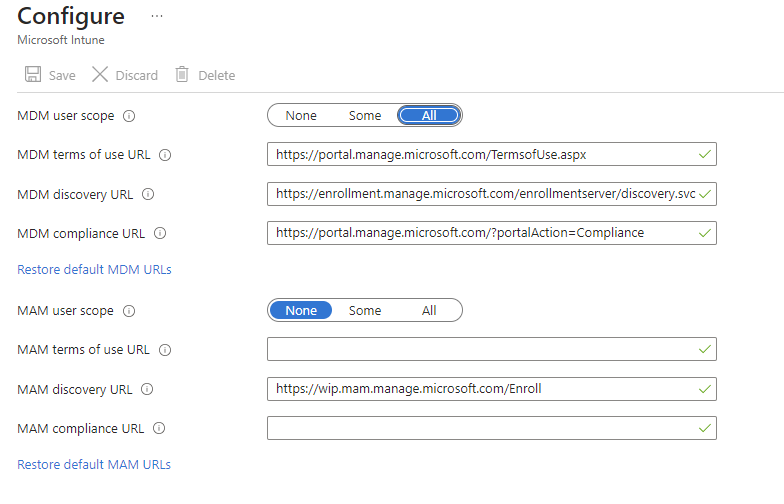This screenshot has width=784, height=504.
Task: Set MAM user scope to All
Action: (x=429, y=311)
